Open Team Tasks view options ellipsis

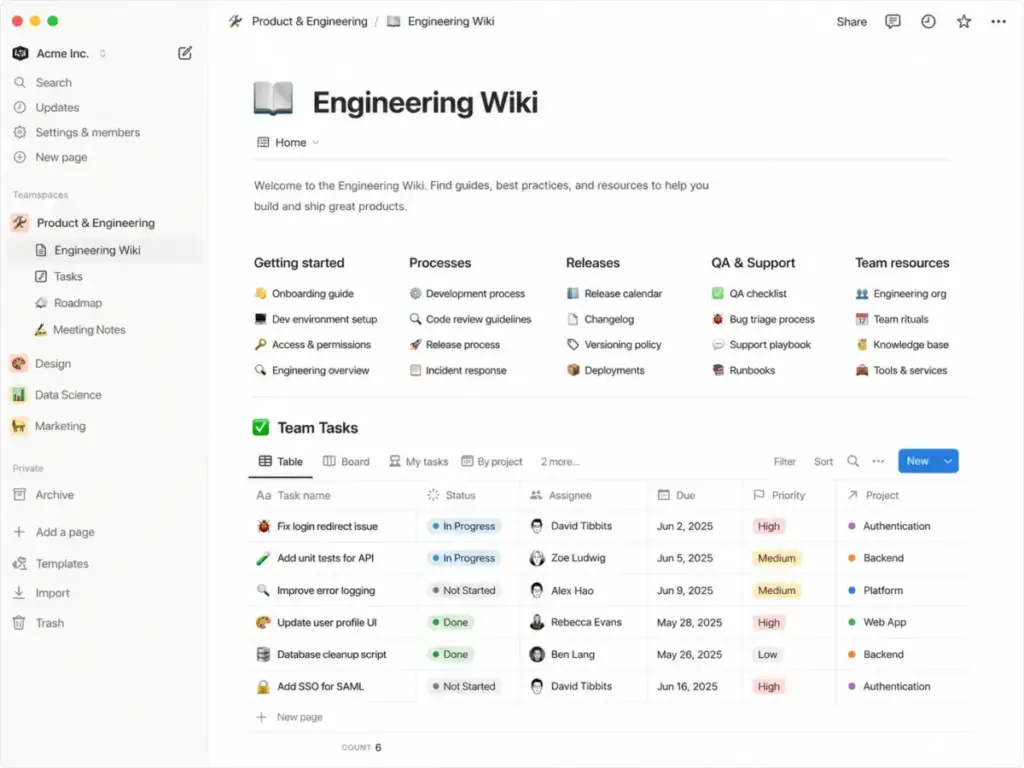[x=878, y=461]
